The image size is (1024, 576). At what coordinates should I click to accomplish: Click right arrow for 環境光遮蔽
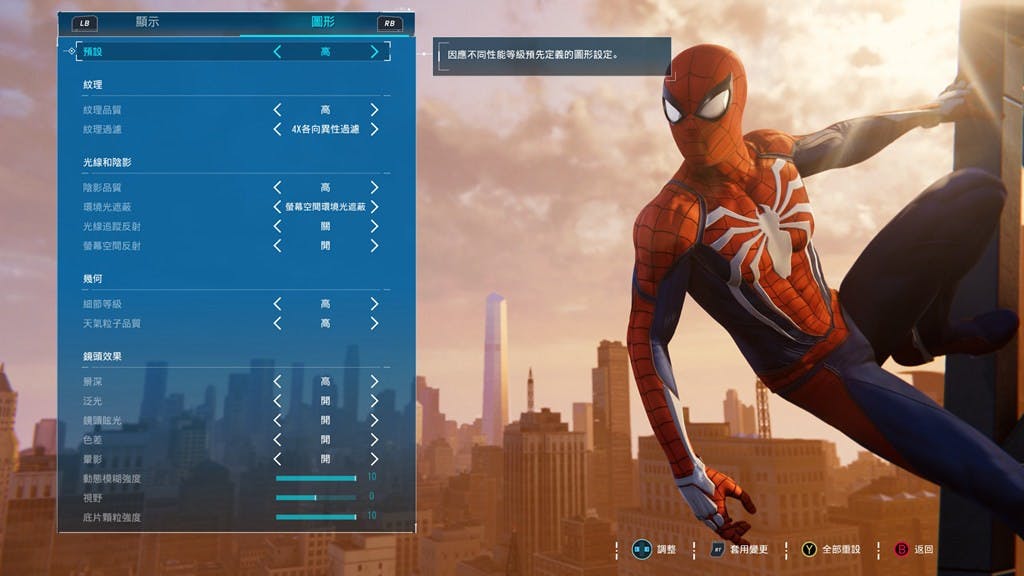tap(374, 207)
